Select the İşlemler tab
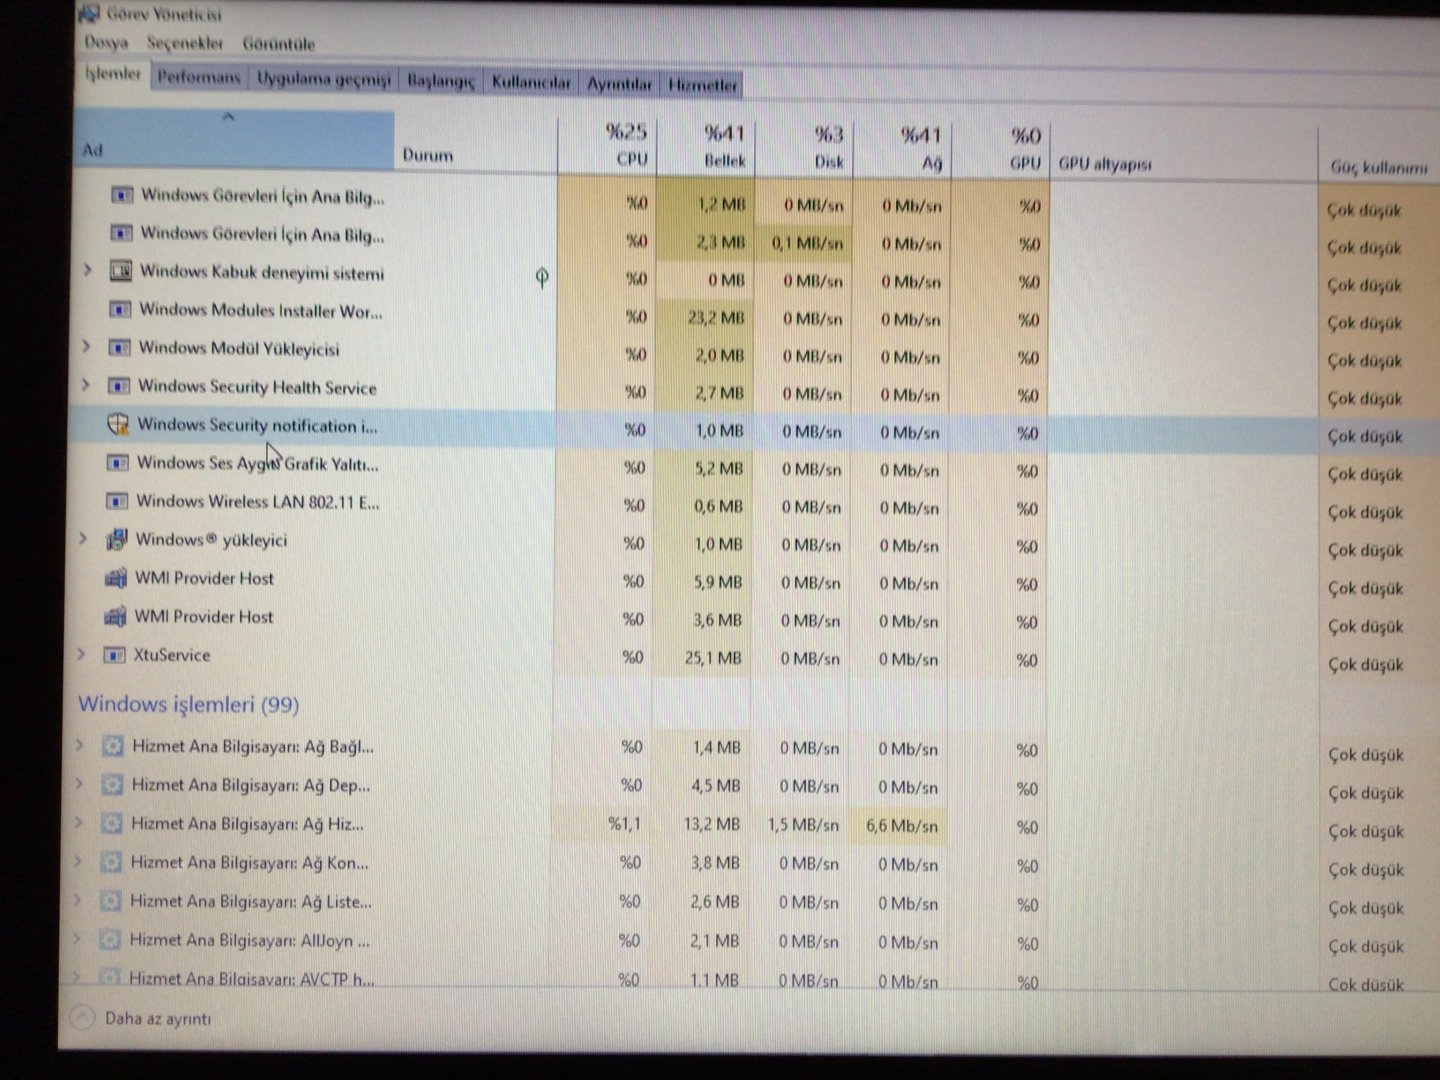Viewport: 1440px width, 1080px height. (113, 74)
